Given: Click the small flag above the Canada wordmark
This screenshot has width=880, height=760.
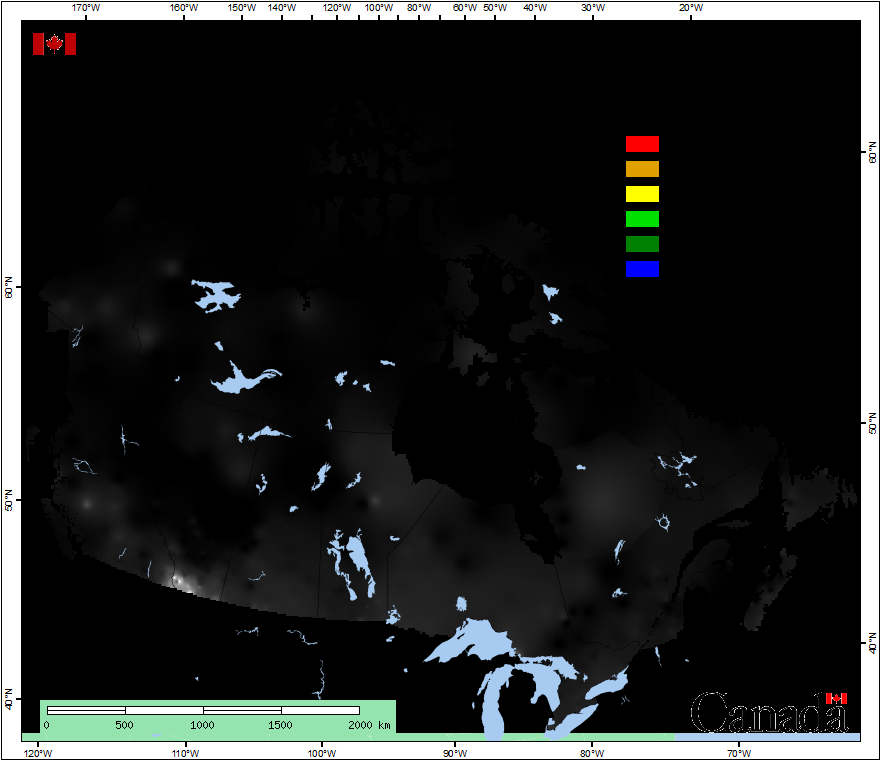Looking at the screenshot, I should pyautogui.click(x=836, y=698).
